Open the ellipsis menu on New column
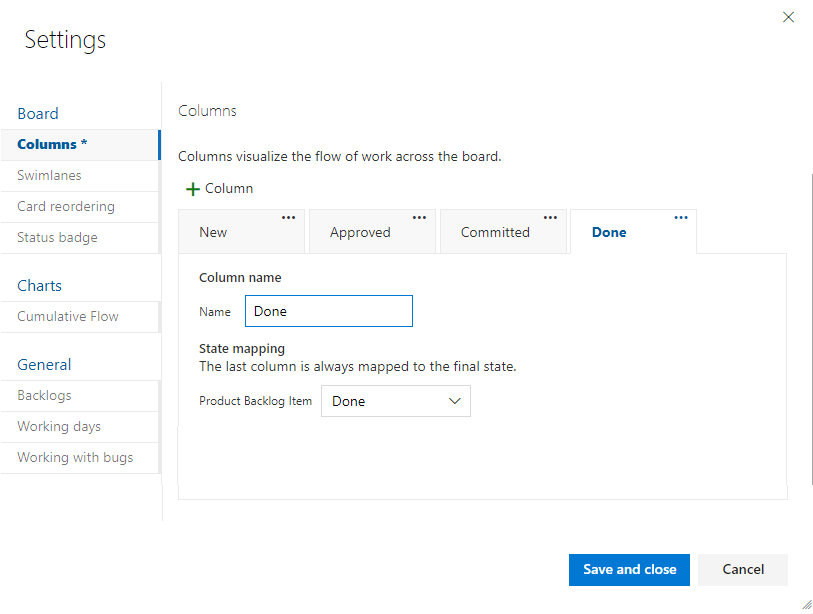The width and height of the screenshot is (813, 614). [x=288, y=218]
